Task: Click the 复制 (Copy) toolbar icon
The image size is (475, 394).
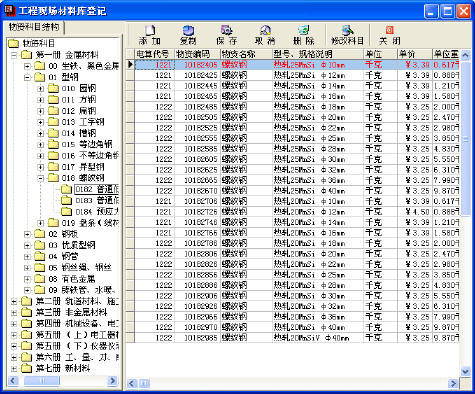Action: point(188,35)
